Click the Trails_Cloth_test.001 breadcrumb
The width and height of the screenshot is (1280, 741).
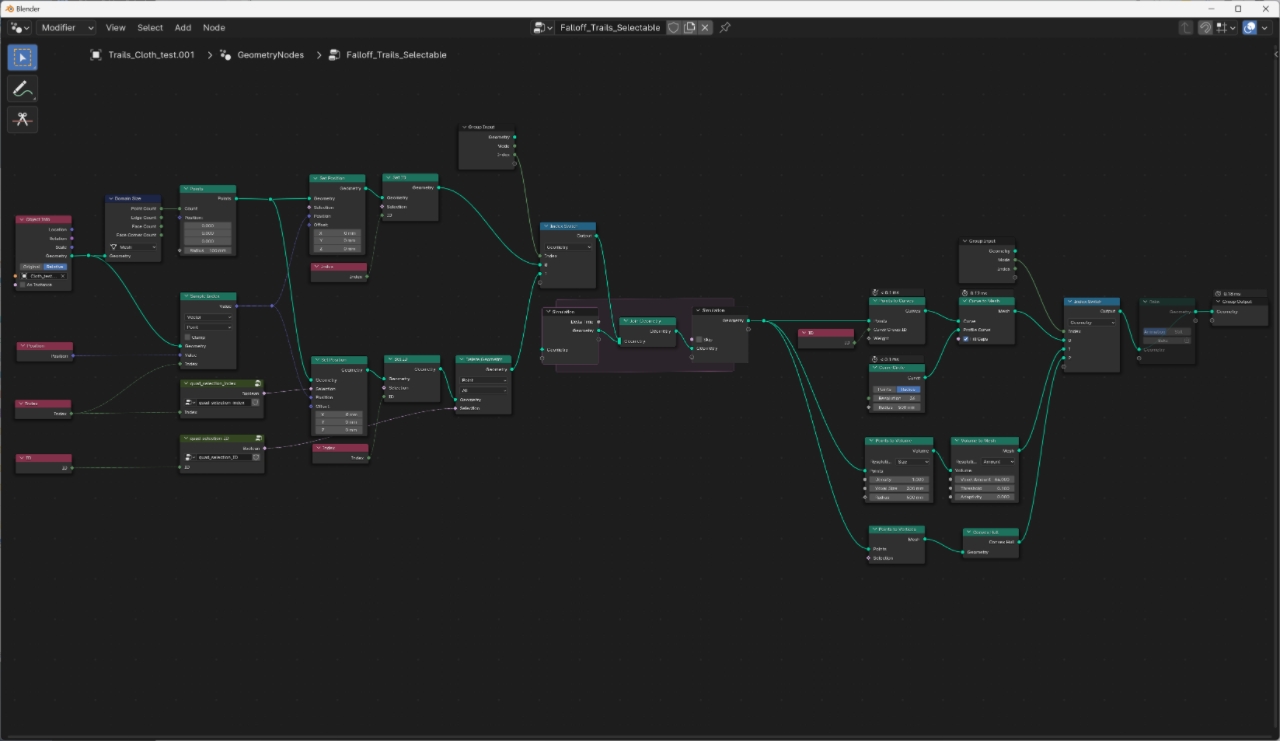[151, 55]
